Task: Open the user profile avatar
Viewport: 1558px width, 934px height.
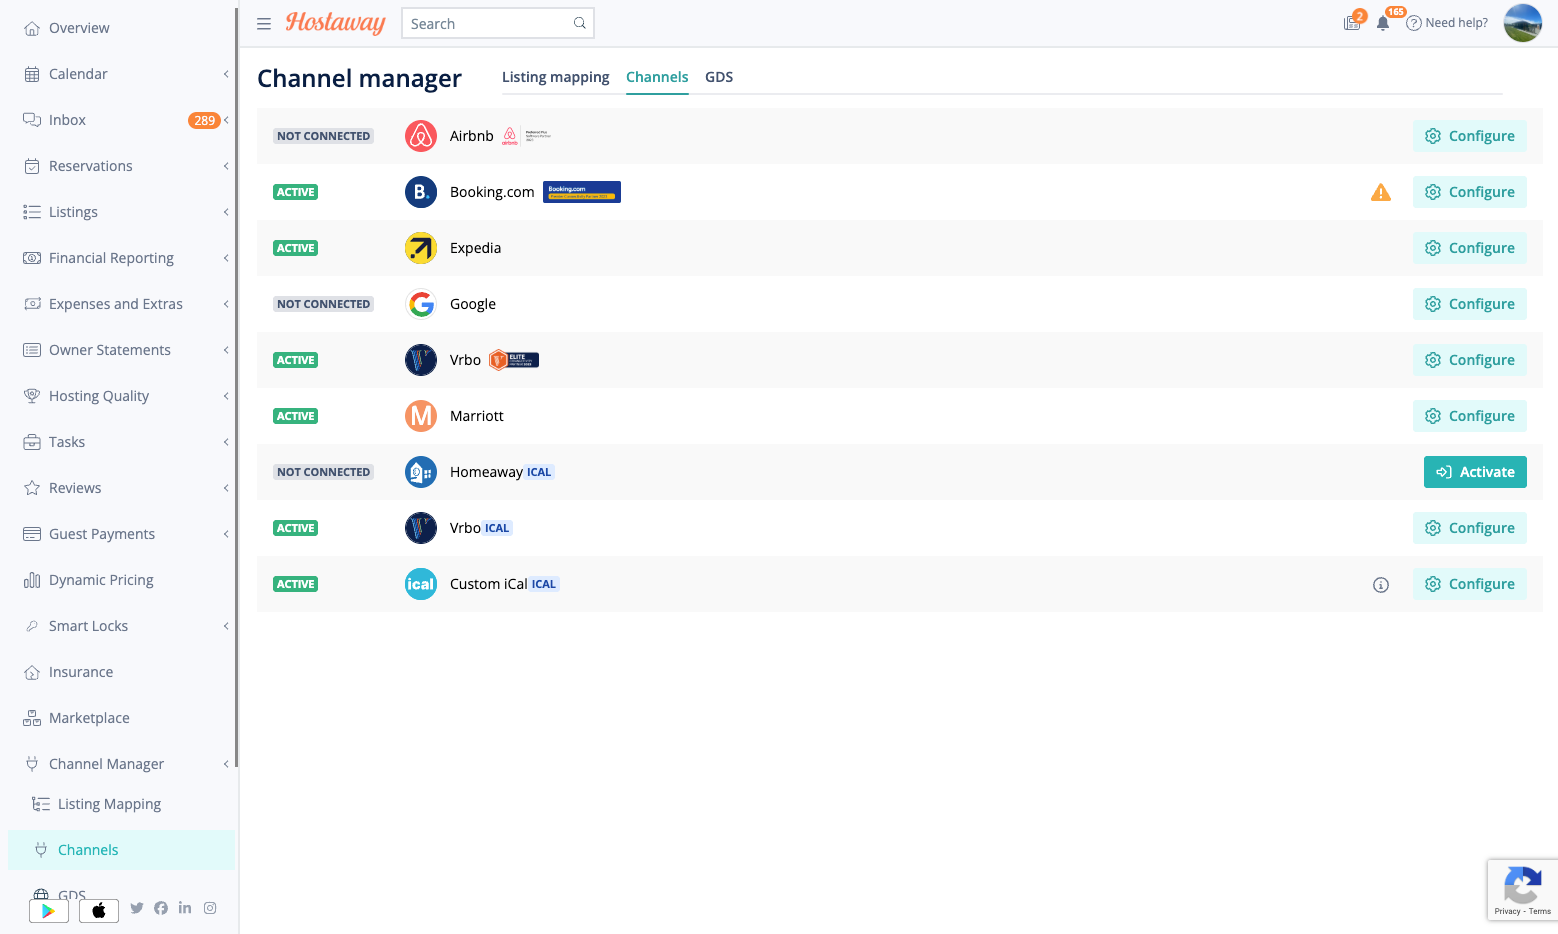Action: pos(1523,23)
